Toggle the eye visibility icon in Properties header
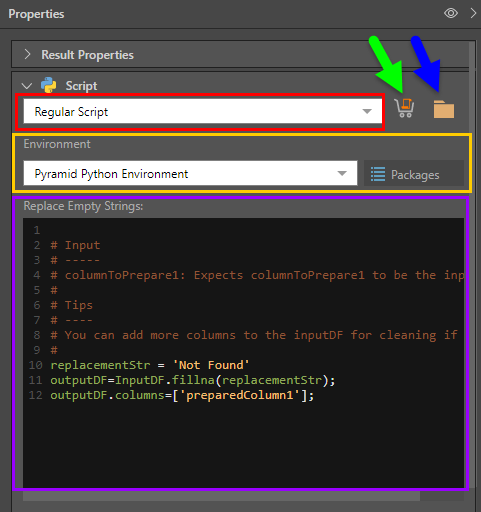This screenshot has height=512, width=481. tap(451, 13)
